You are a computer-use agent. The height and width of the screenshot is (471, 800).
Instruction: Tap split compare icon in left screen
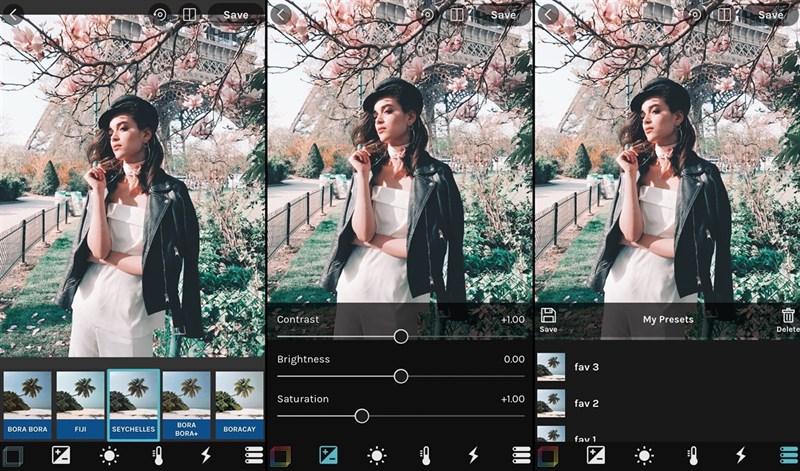pos(189,15)
